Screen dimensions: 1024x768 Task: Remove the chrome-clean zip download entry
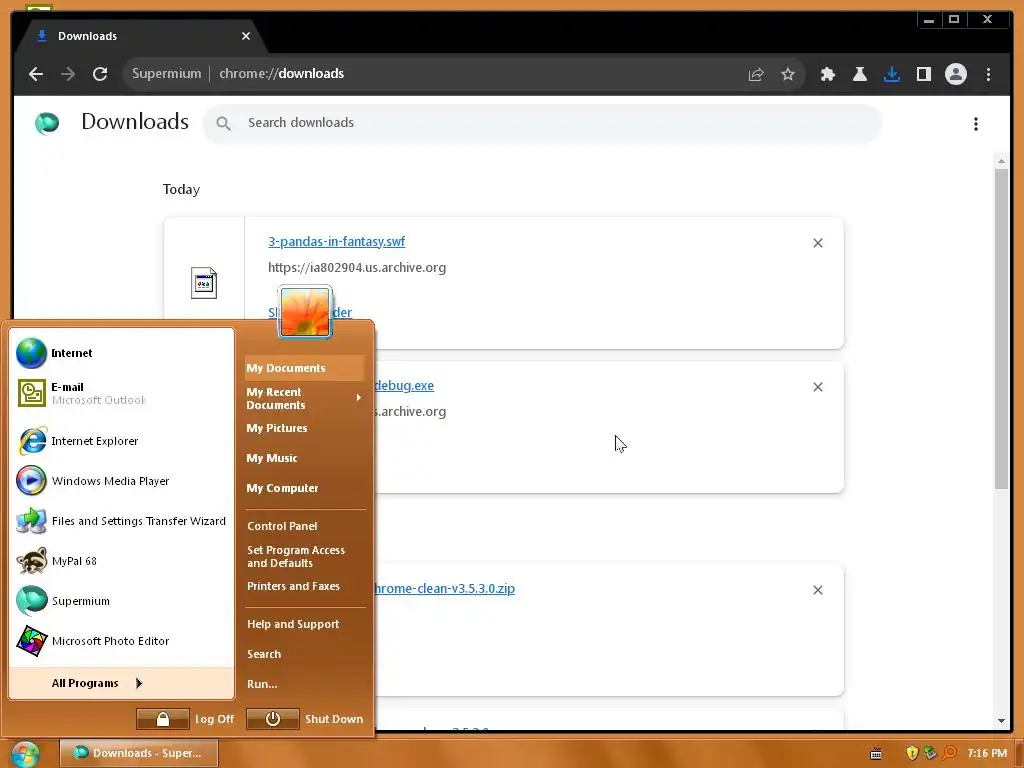[x=818, y=590]
